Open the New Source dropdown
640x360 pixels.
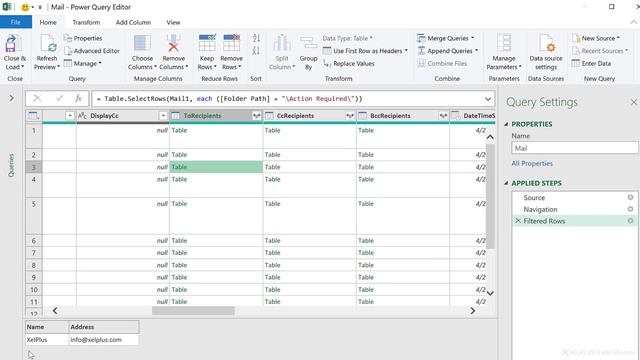pos(596,38)
